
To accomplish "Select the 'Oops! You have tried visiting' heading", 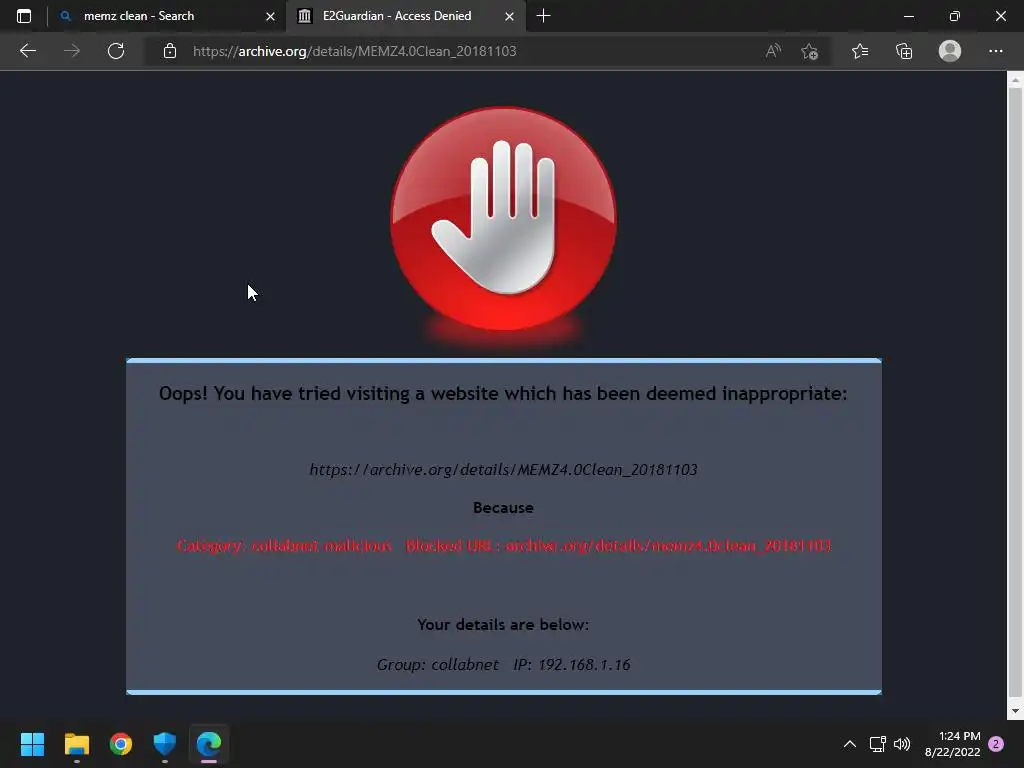I will (504, 394).
